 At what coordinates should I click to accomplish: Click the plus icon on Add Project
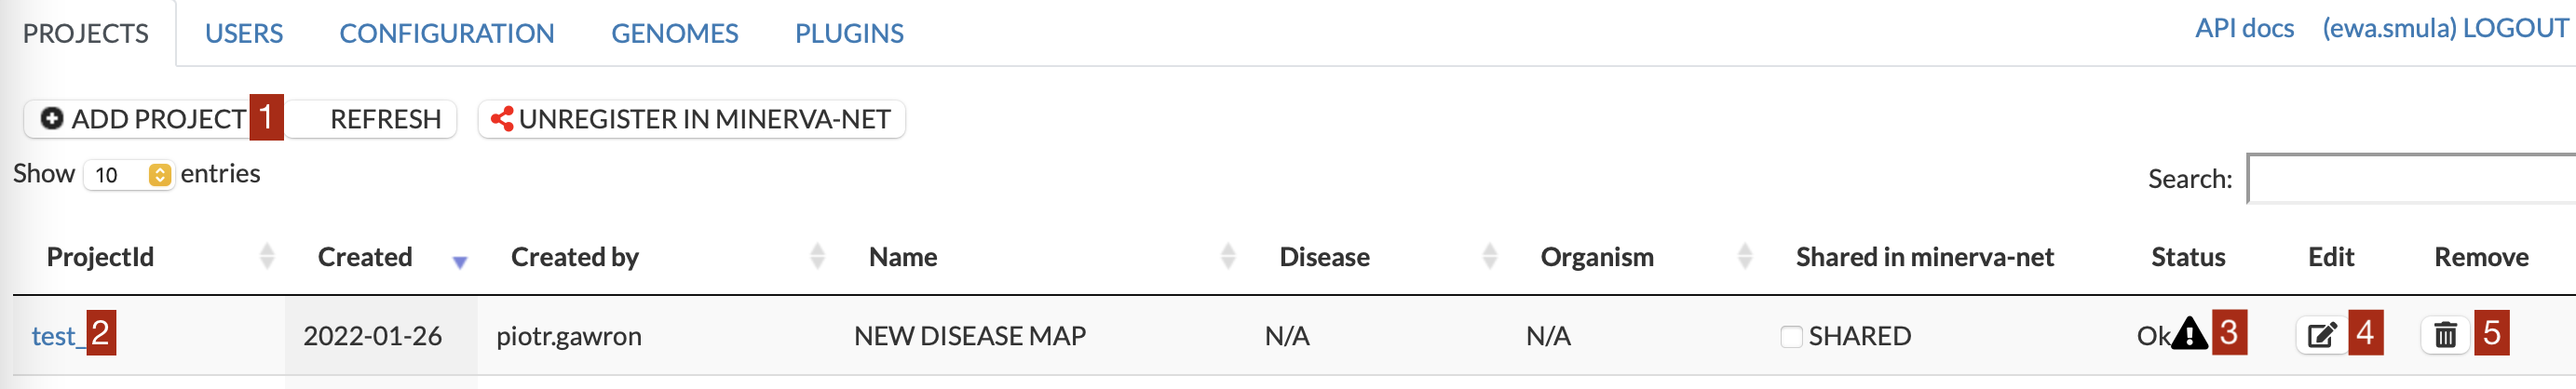tap(52, 119)
